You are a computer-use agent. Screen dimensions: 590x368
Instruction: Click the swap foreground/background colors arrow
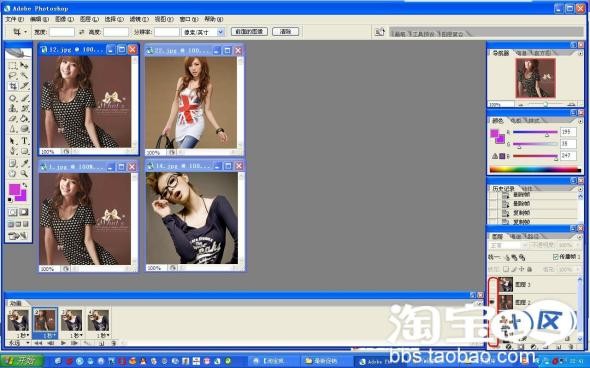[x=25, y=185]
